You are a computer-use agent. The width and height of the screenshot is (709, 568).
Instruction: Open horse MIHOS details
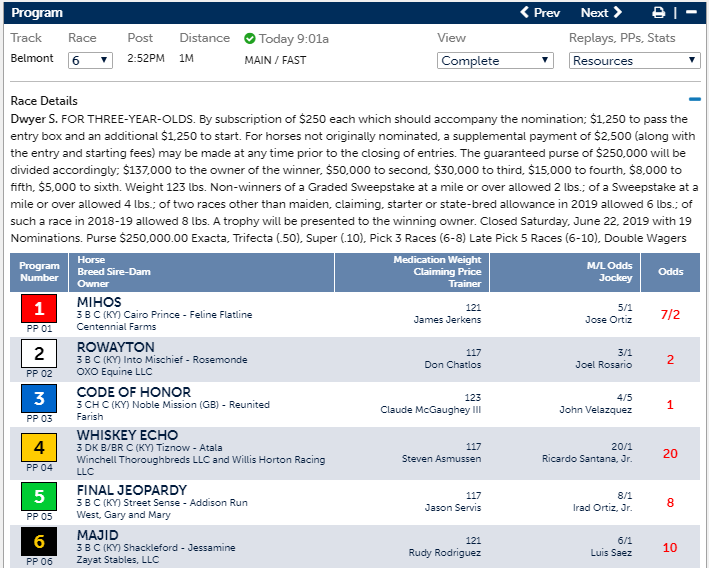[99, 302]
